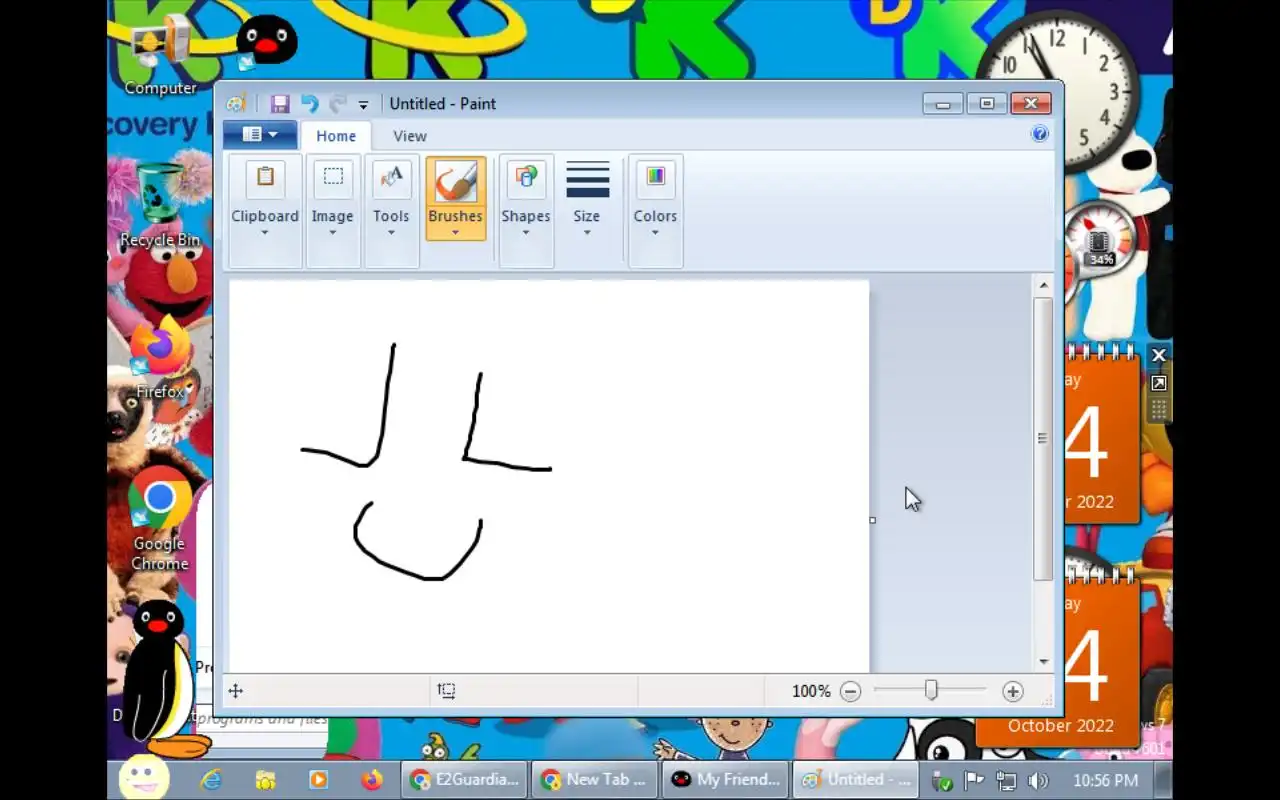Select the Recycle Bin desktop icon

point(160,206)
